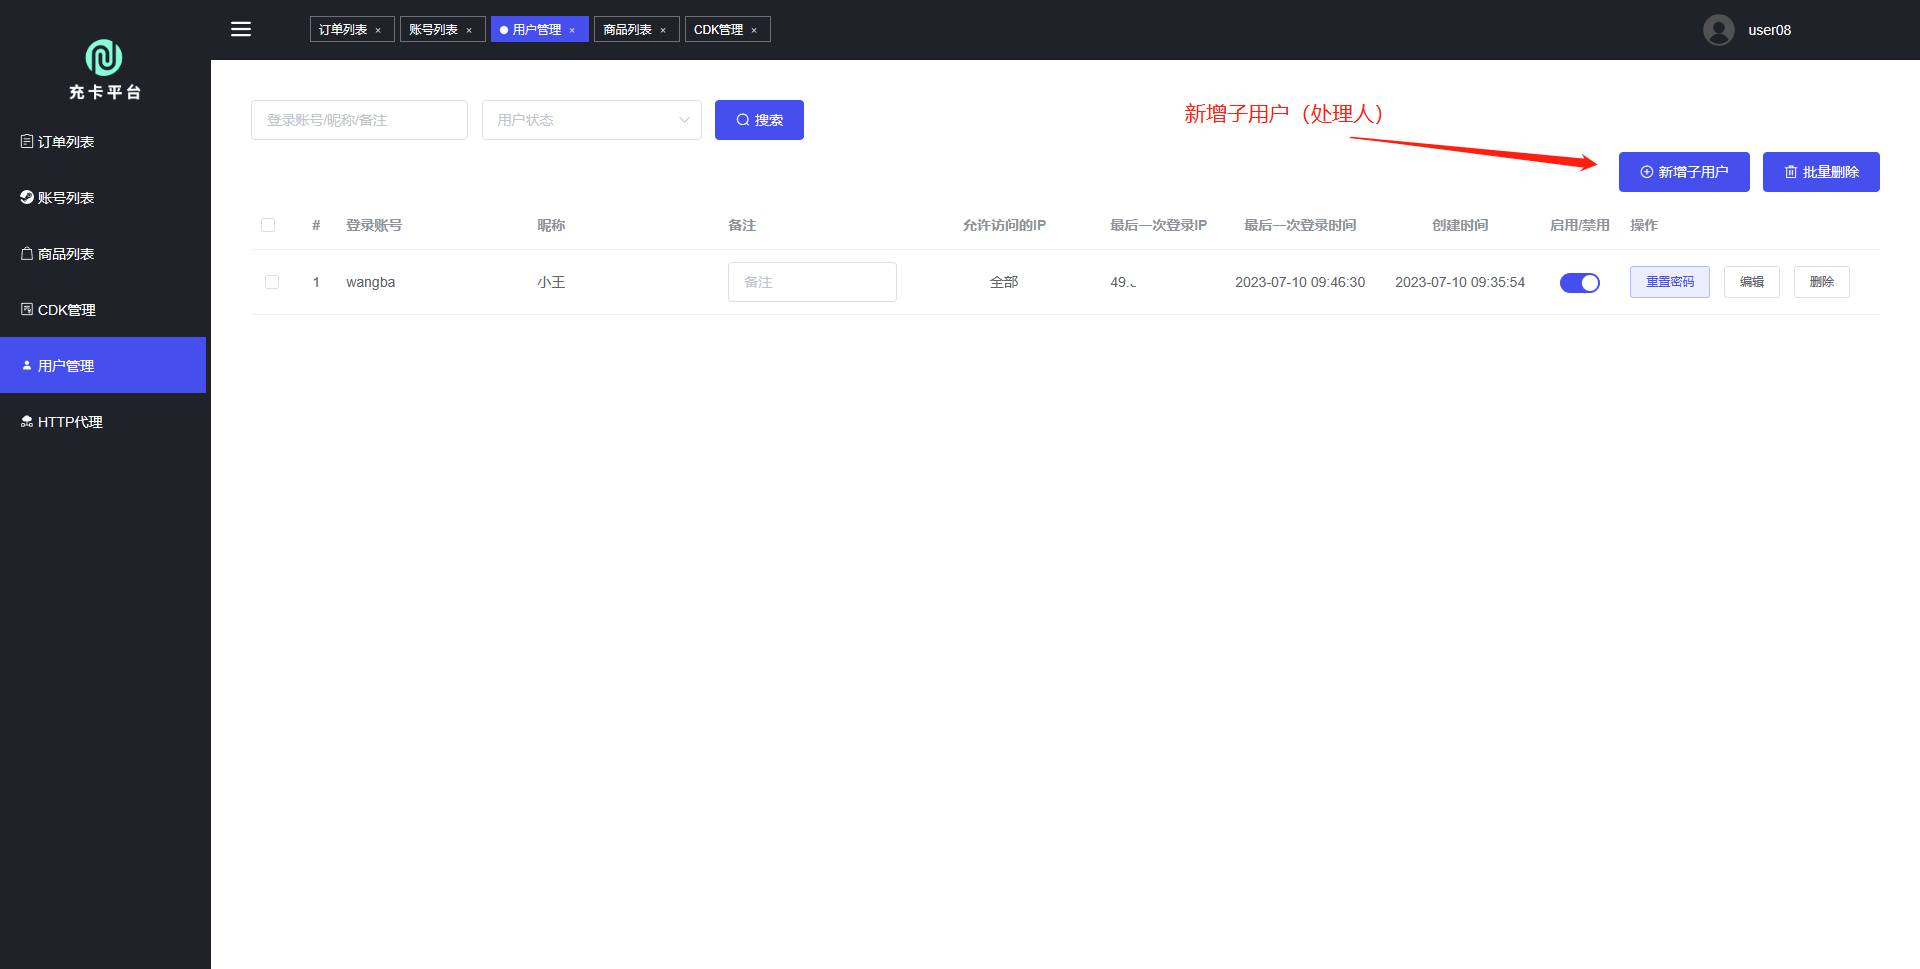Click 重置密码 for wangba
This screenshot has height=969, width=1920.
coord(1670,282)
